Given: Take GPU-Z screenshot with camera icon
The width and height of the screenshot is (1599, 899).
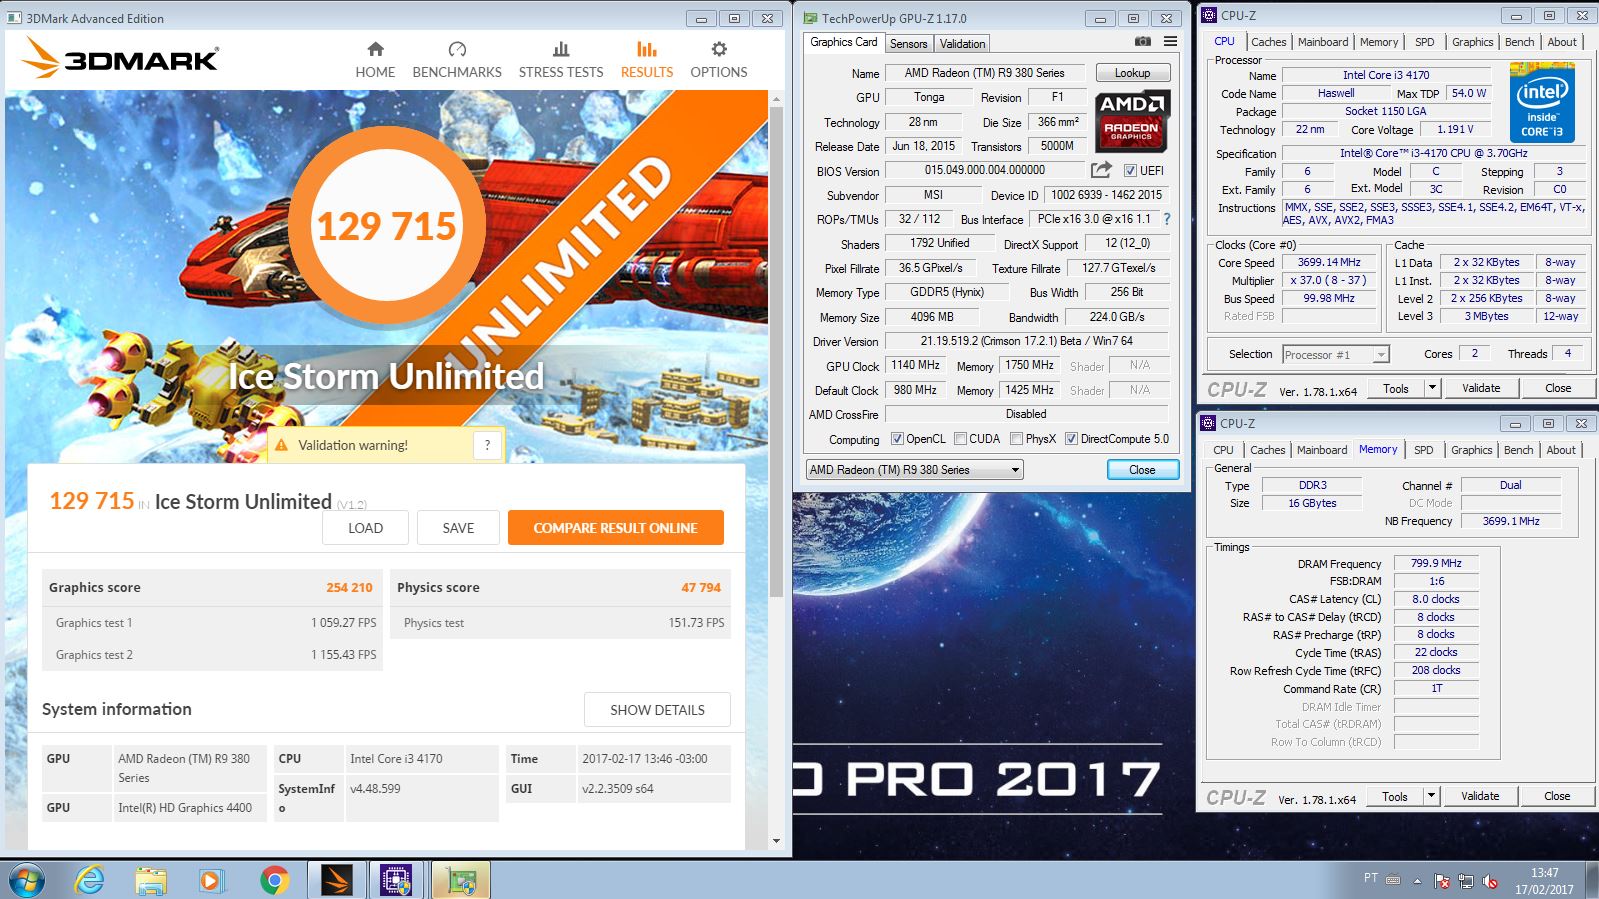Looking at the screenshot, I should [1142, 42].
